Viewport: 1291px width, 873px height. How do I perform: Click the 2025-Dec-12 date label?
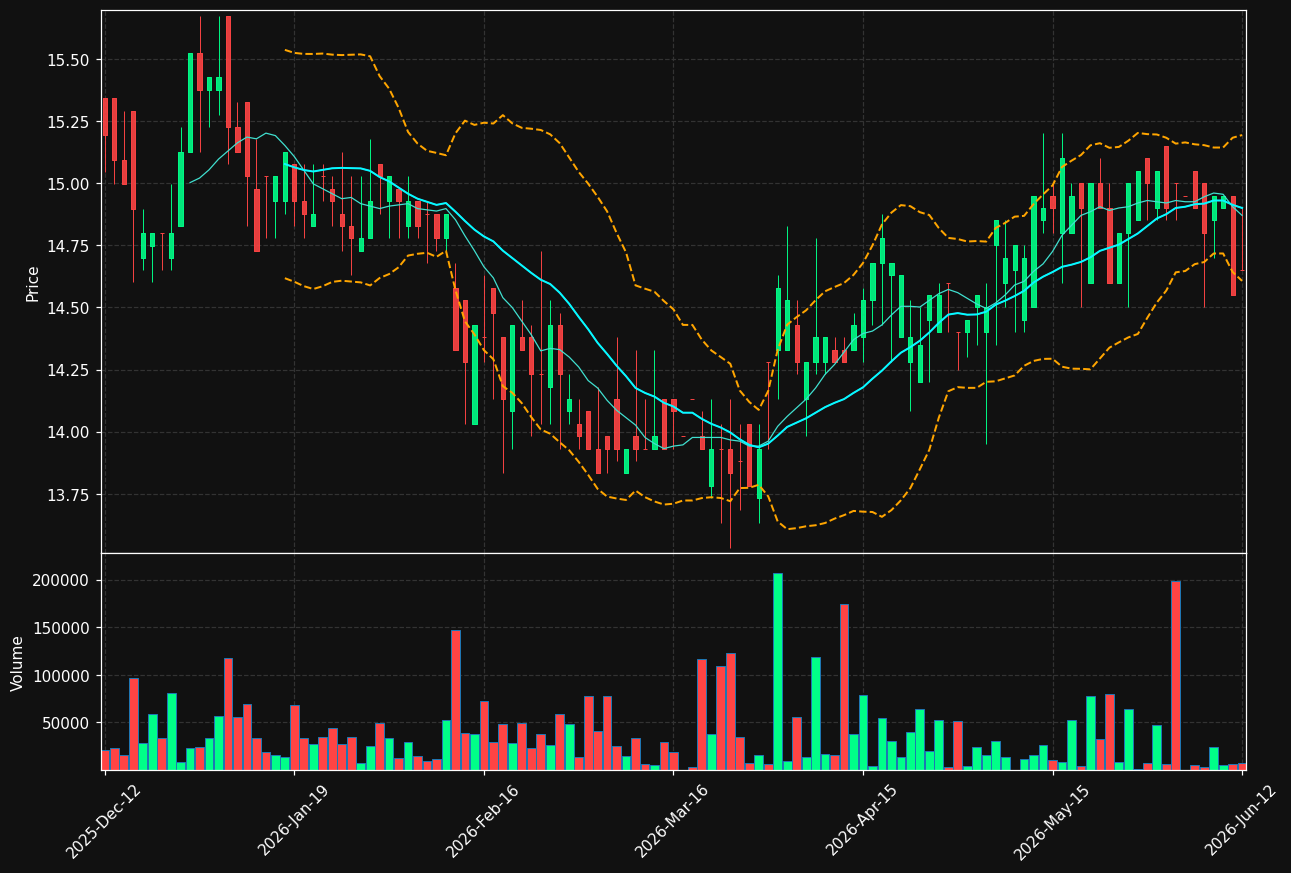[103, 822]
